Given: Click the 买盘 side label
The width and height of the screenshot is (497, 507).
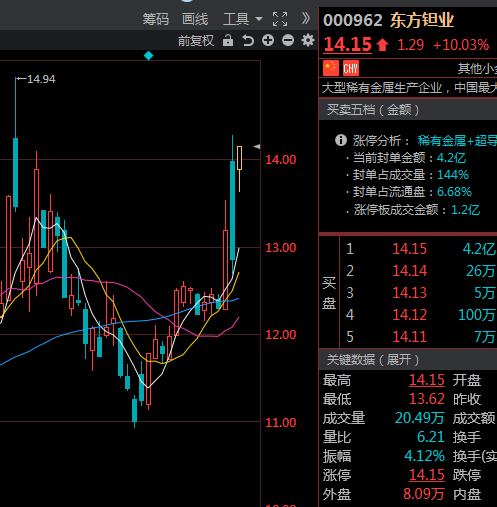Looking at the screenshot, I should pyautogui.click(x=329, y=293).
